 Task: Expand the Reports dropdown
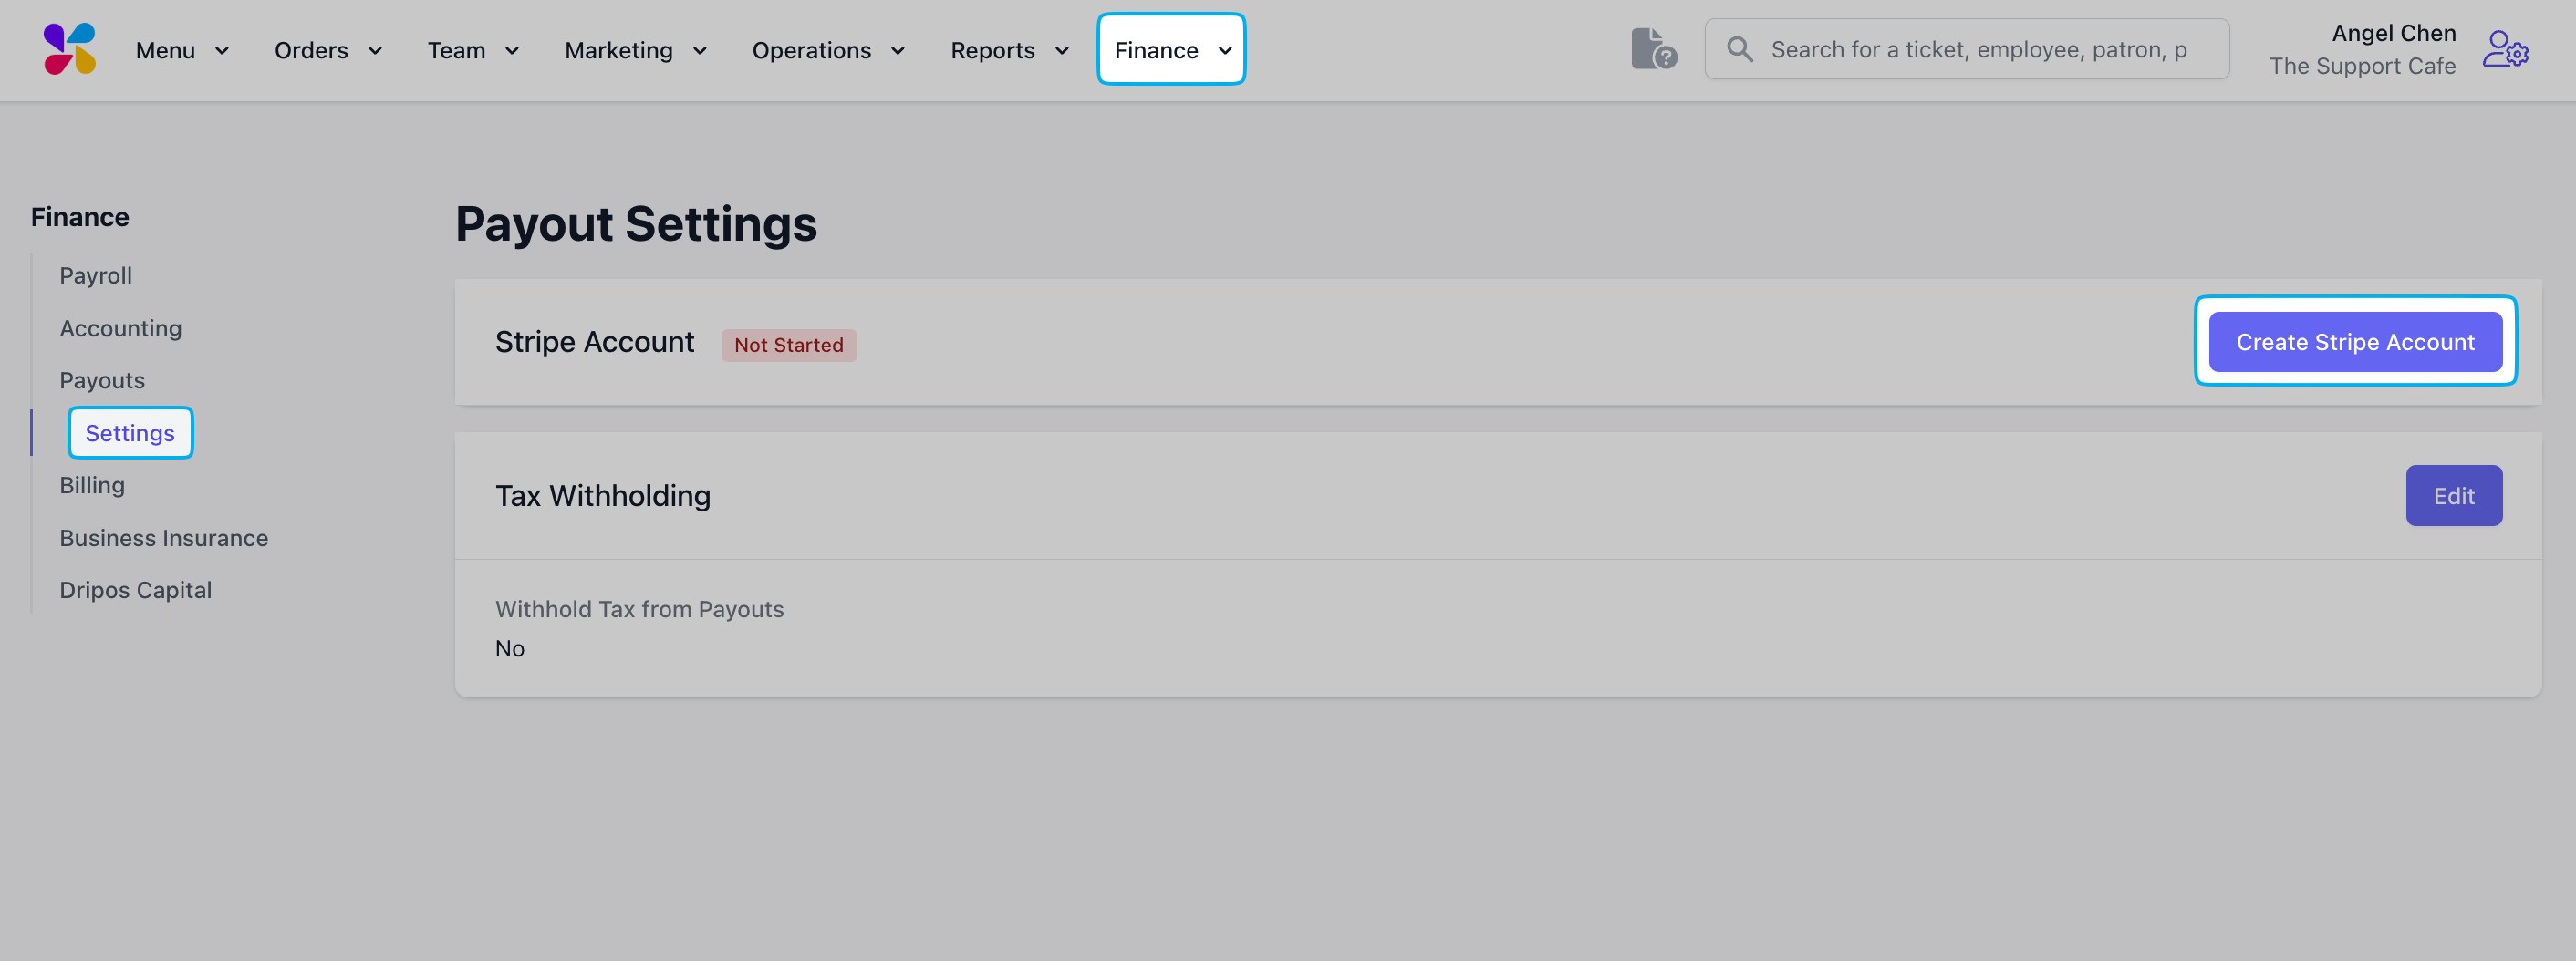click(1009, 50)
